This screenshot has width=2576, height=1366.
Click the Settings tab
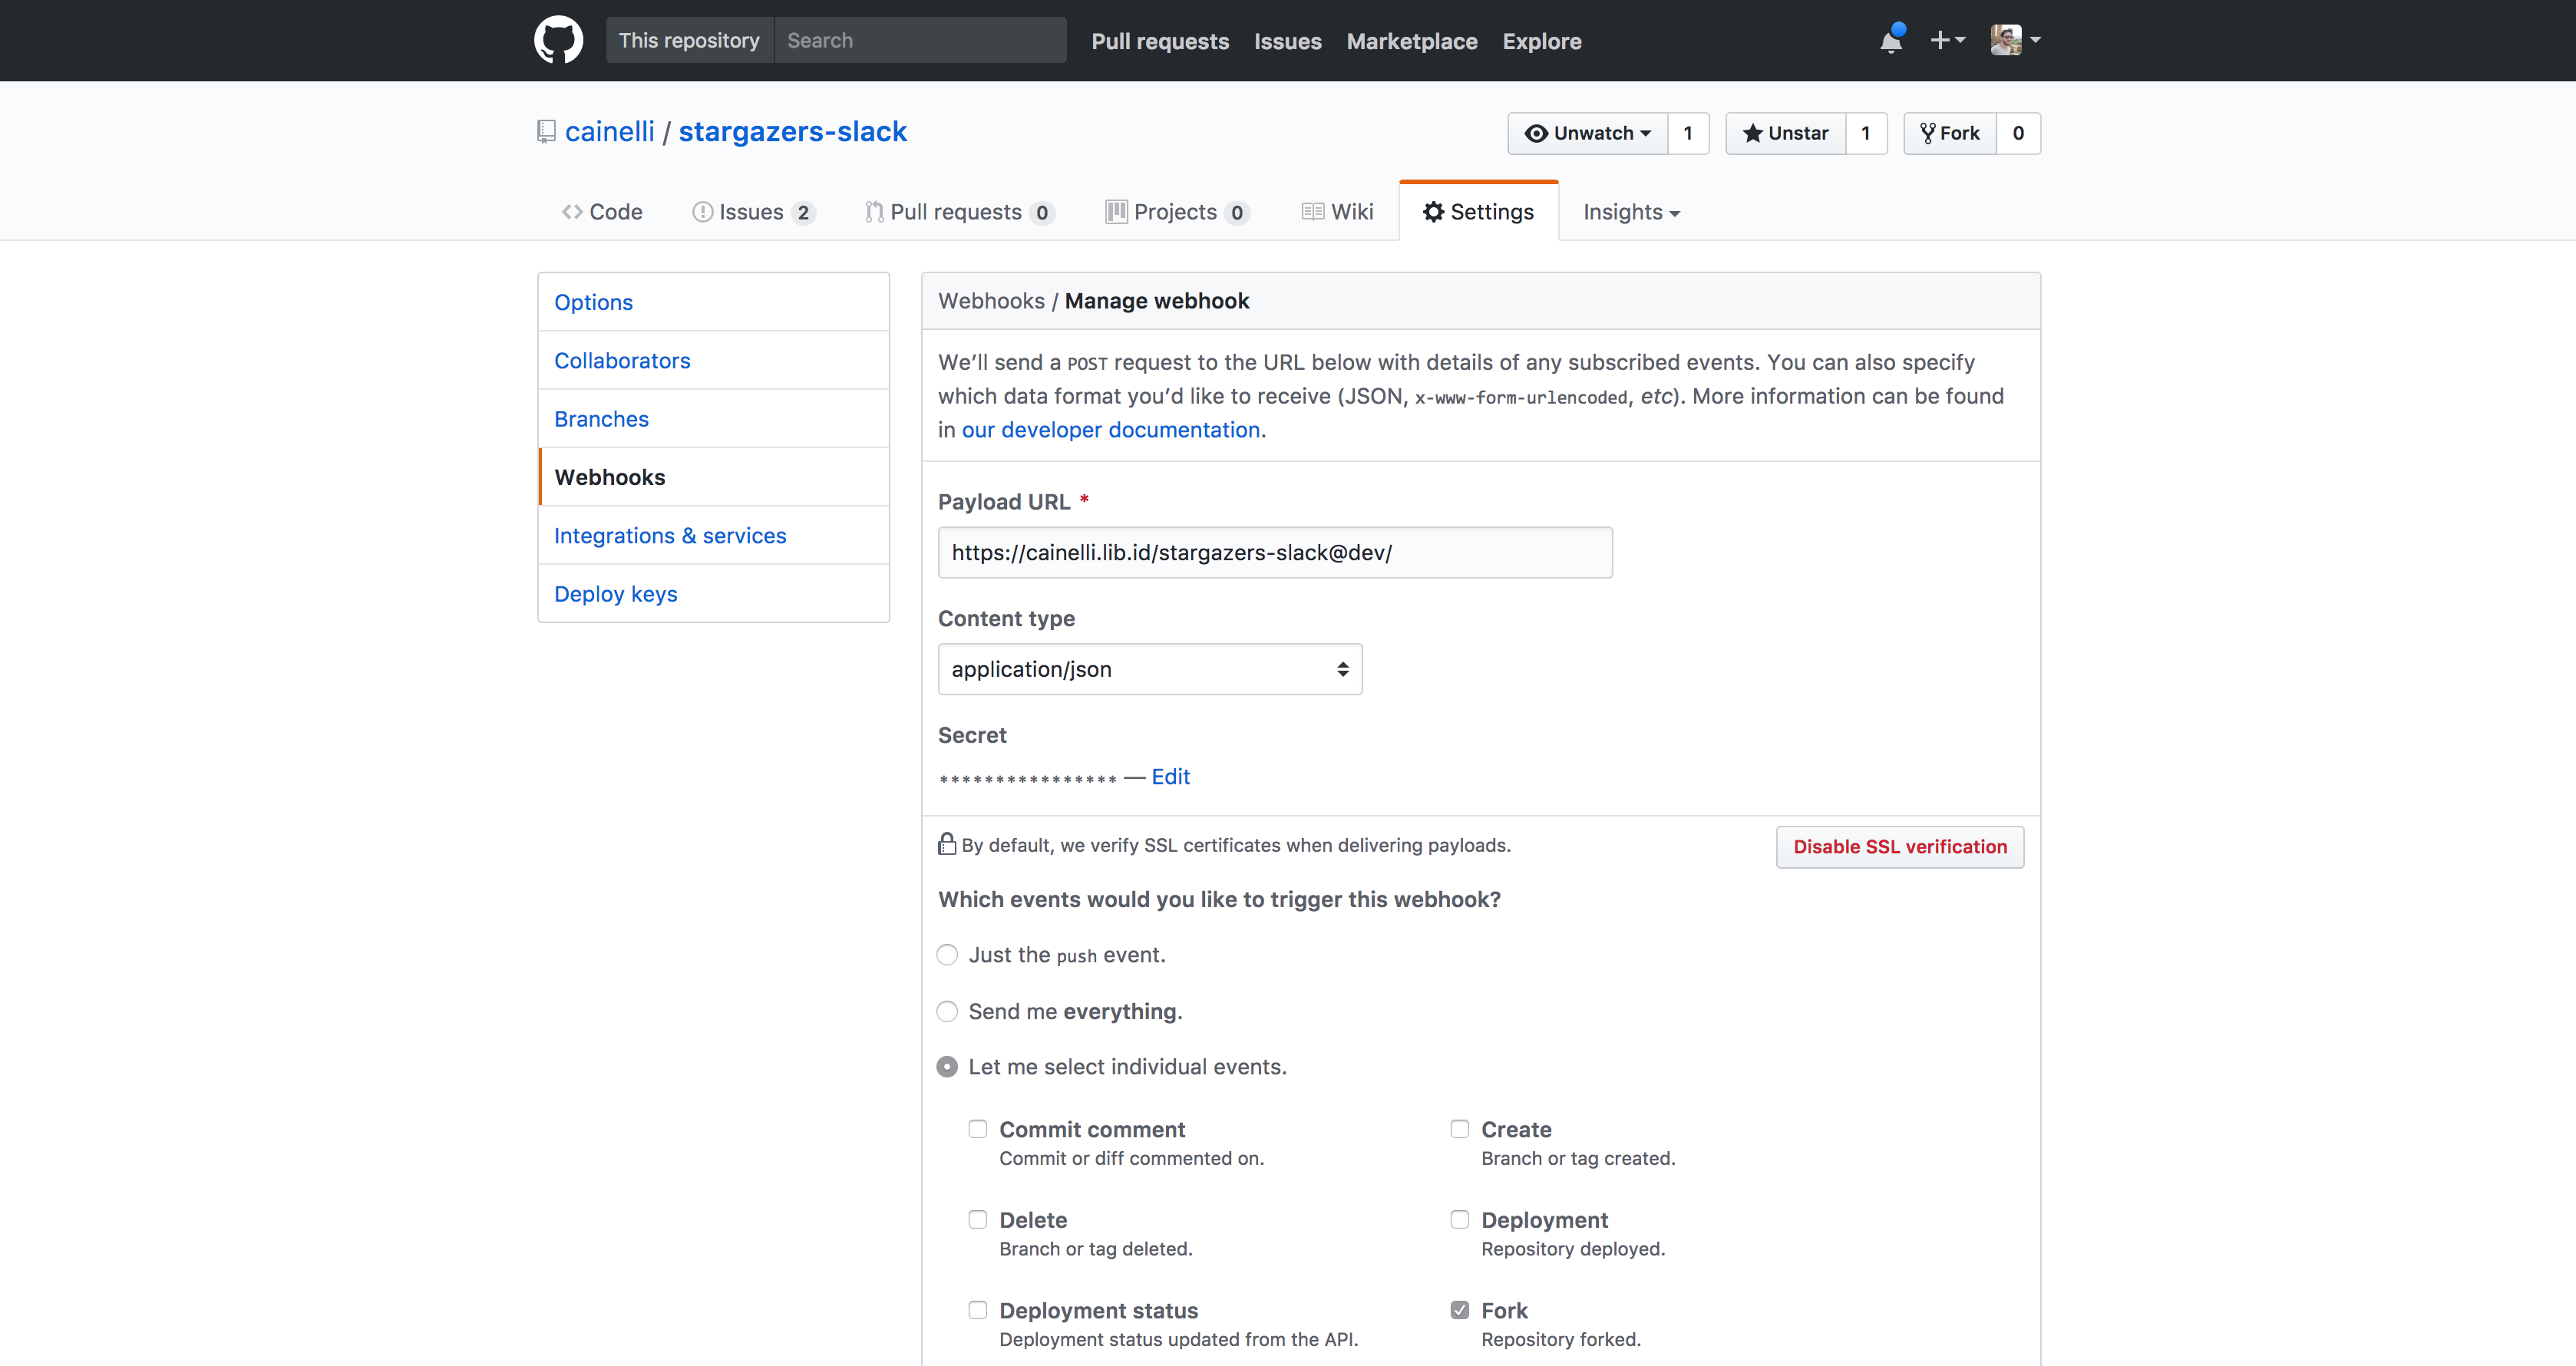(x=1478, y=212)
